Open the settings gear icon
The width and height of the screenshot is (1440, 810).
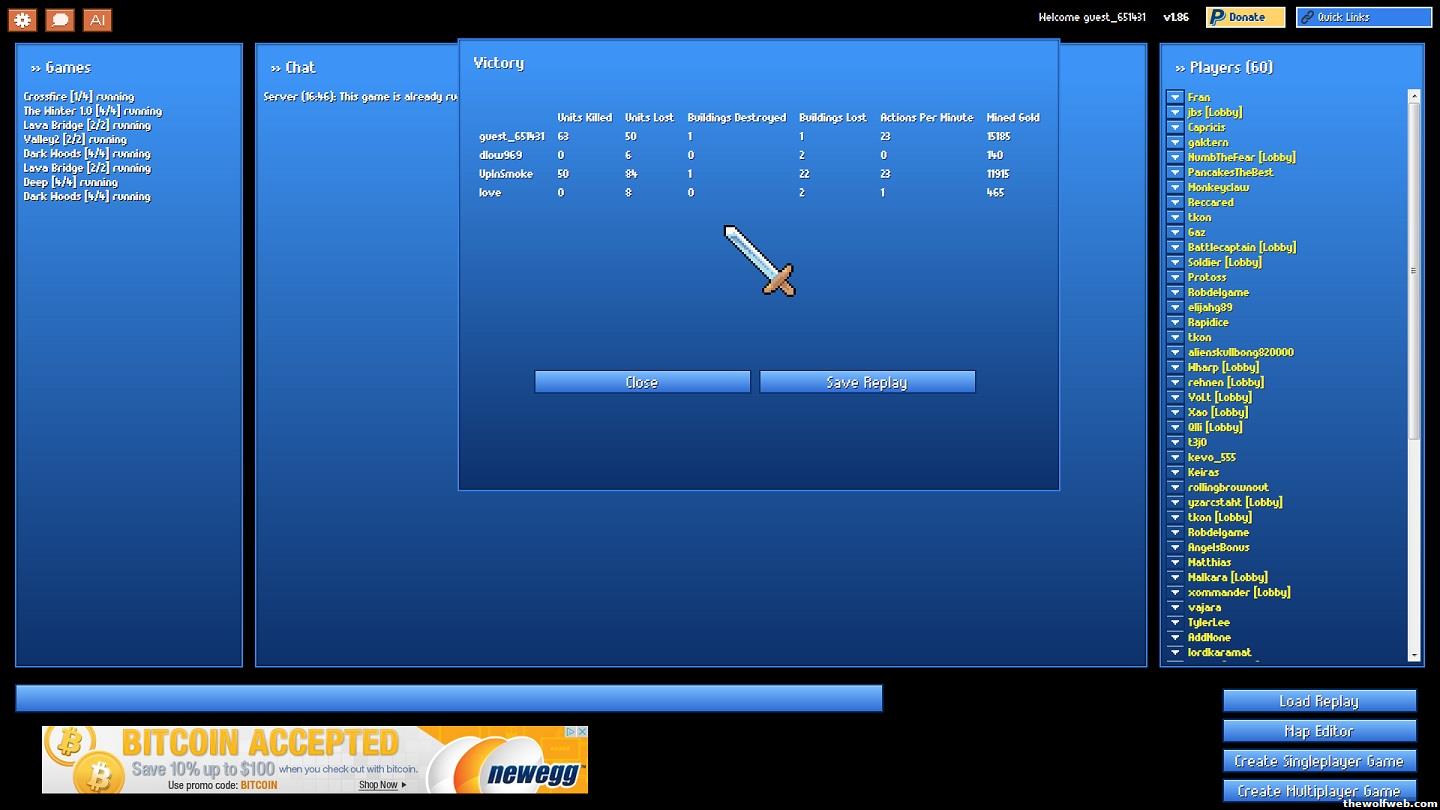pos(22,19)
